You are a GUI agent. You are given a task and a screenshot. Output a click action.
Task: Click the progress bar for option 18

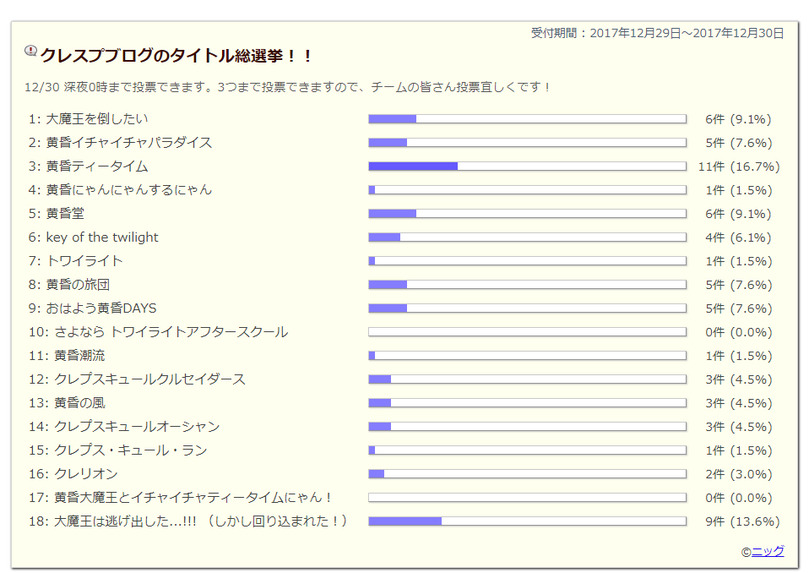pyautogui.click(x=527, y=521)
